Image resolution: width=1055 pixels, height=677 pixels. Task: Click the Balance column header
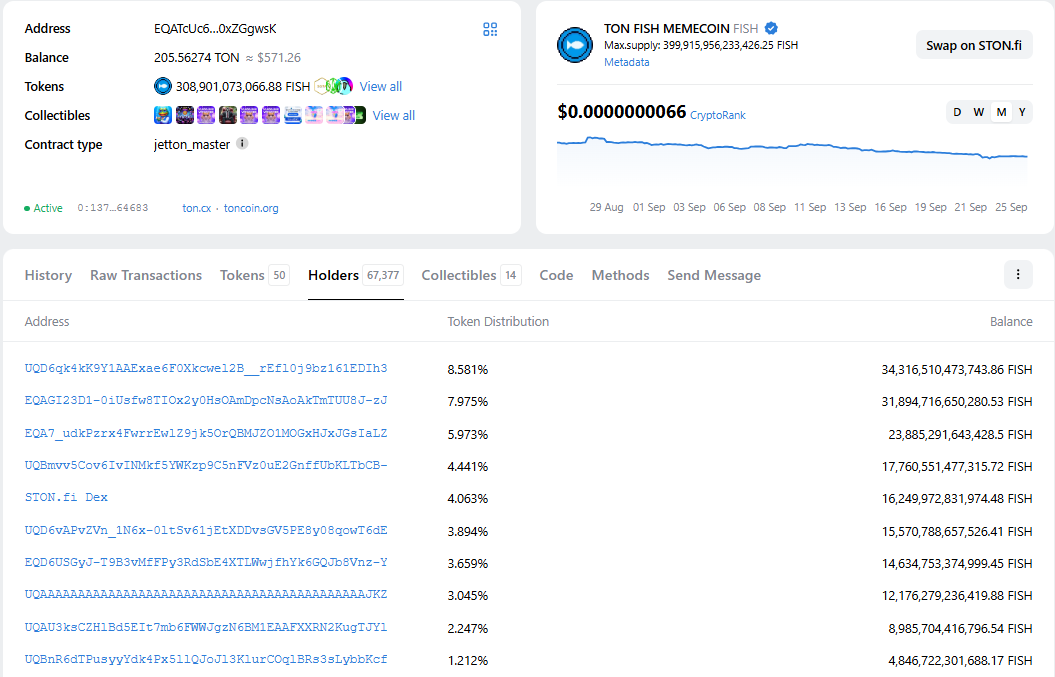point(1011,322)
